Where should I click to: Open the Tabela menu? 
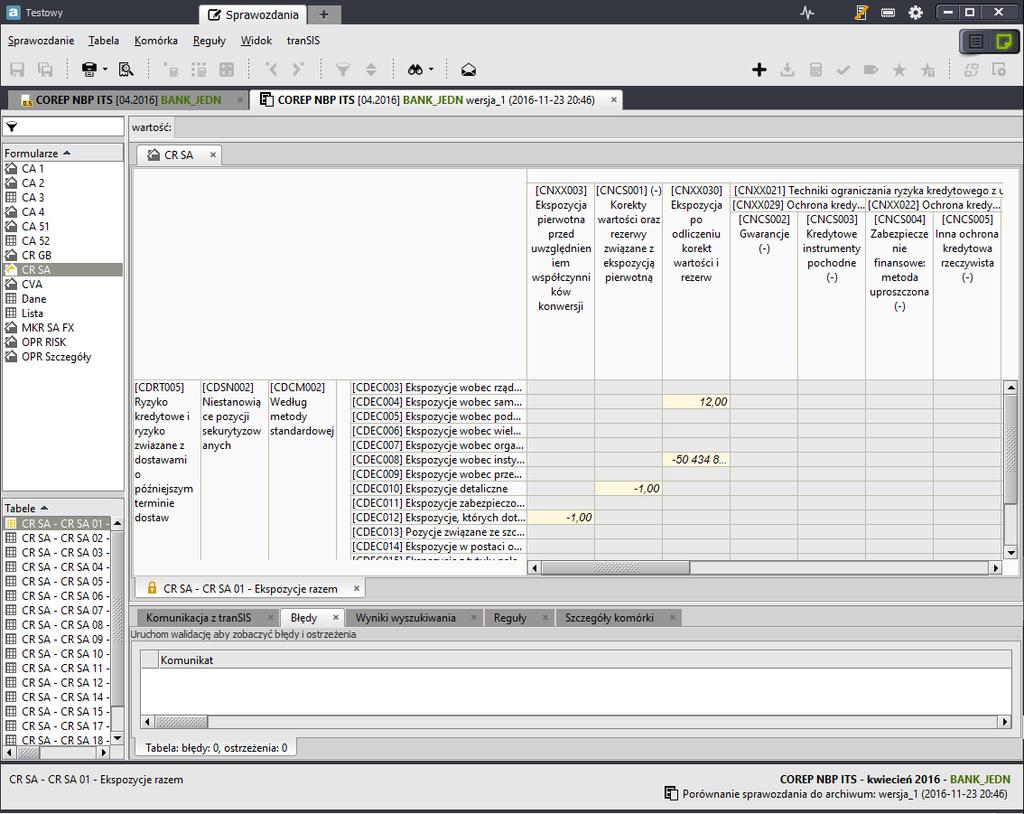click(104, 41)
